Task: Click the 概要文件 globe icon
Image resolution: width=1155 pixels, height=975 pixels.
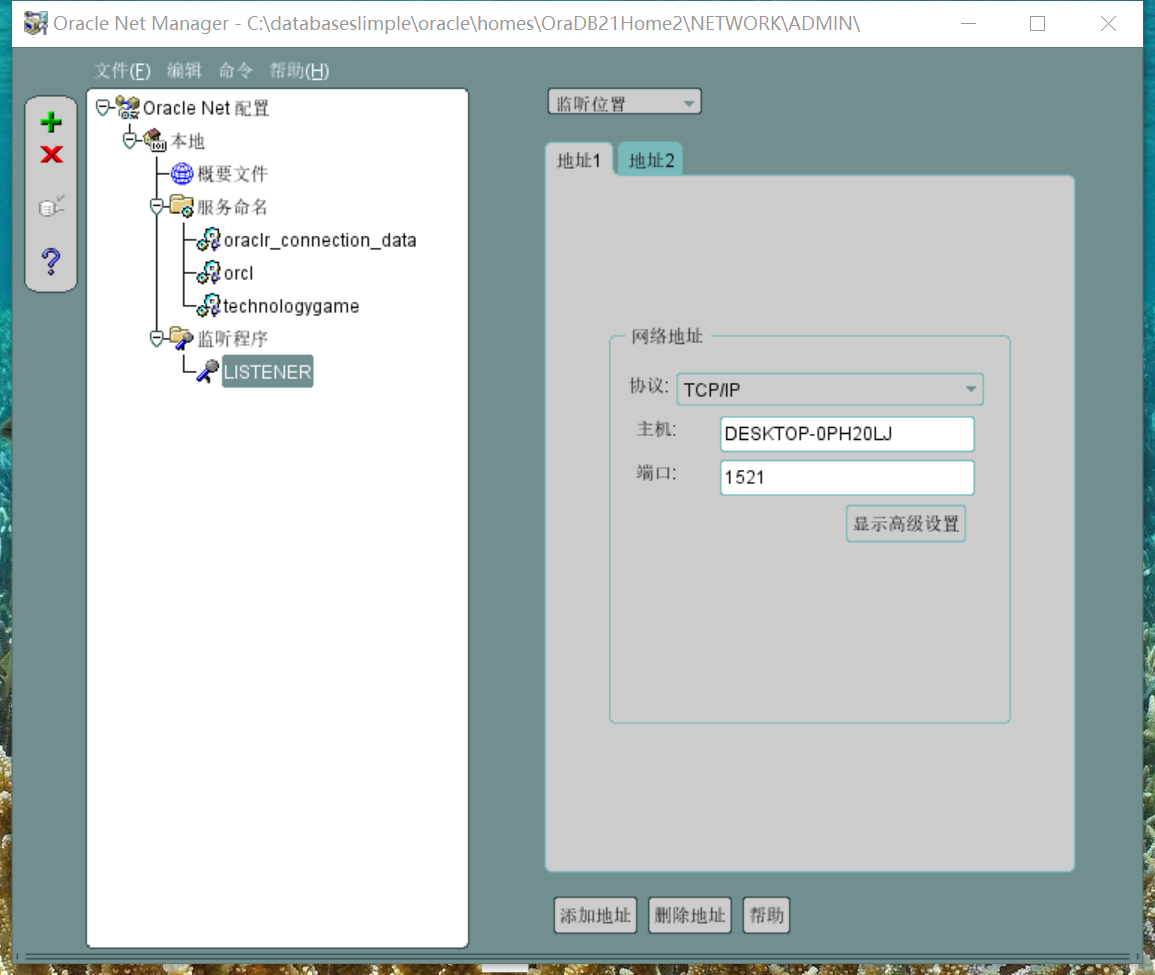Action: 182,173
